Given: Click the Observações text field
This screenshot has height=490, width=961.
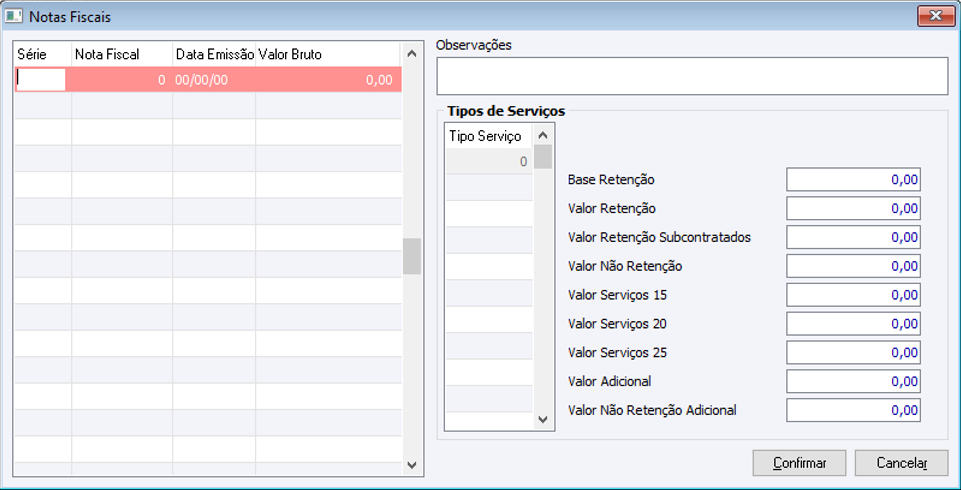Looking at the screenshot, I should 692,76.
